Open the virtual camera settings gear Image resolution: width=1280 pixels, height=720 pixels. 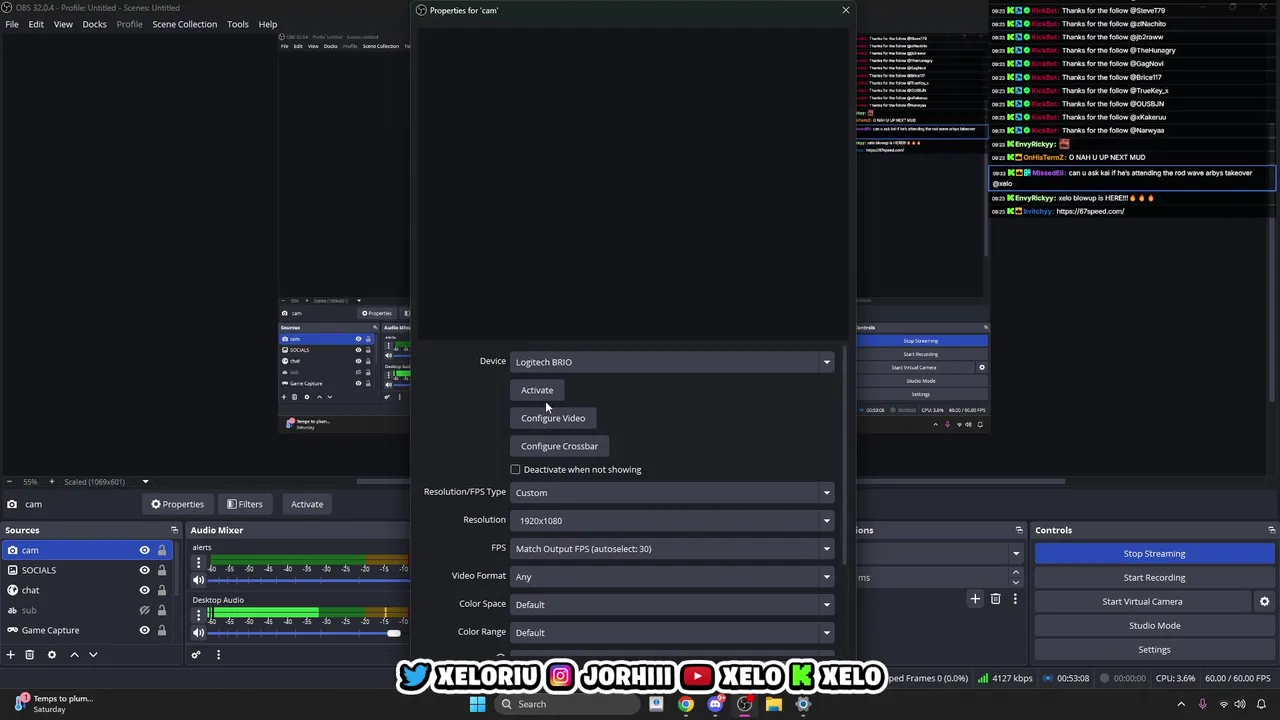[x=1264, y=601]
